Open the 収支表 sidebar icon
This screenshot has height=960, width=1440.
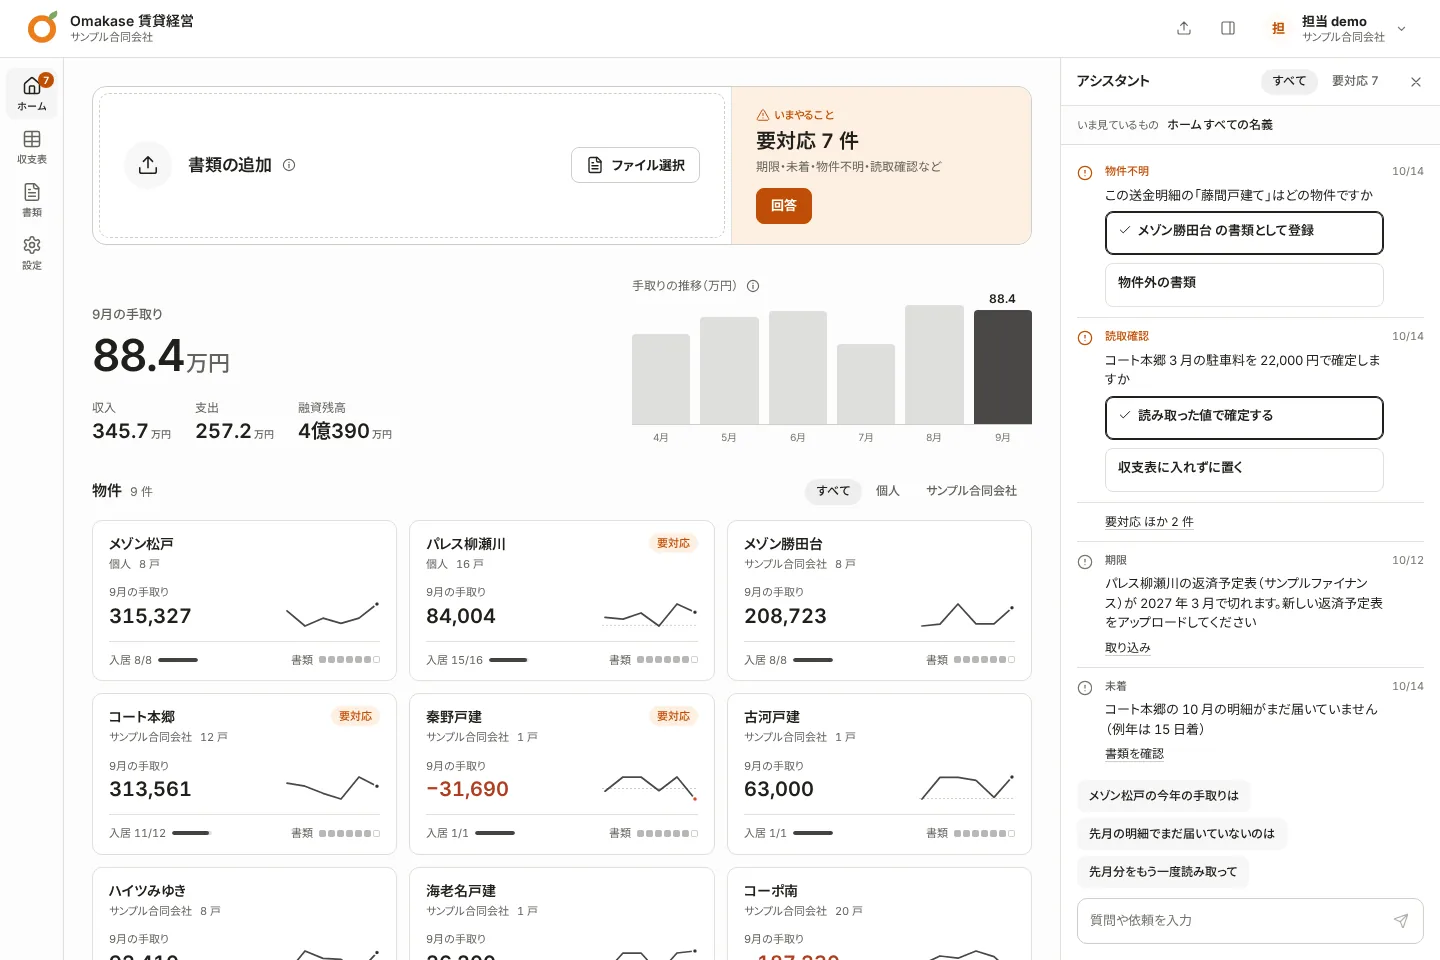(x=32, y=146)
